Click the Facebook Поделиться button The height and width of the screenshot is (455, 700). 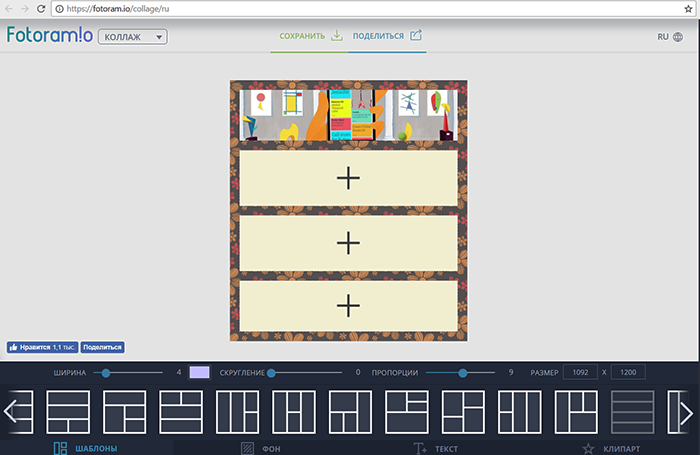(102, 347)
